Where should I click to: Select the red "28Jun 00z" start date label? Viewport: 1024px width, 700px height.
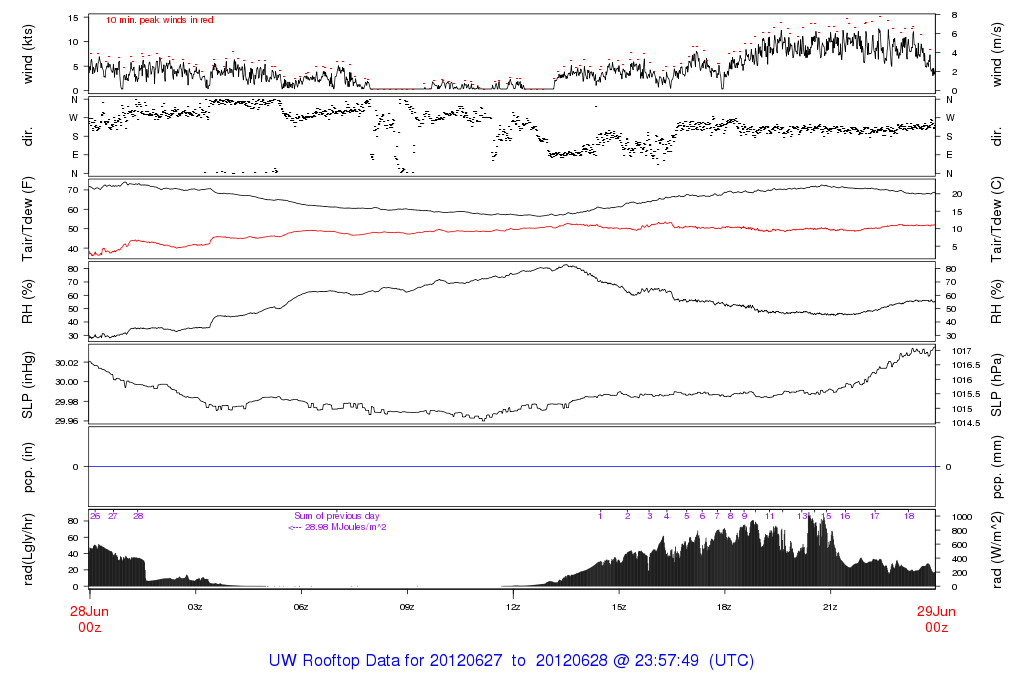89,619
